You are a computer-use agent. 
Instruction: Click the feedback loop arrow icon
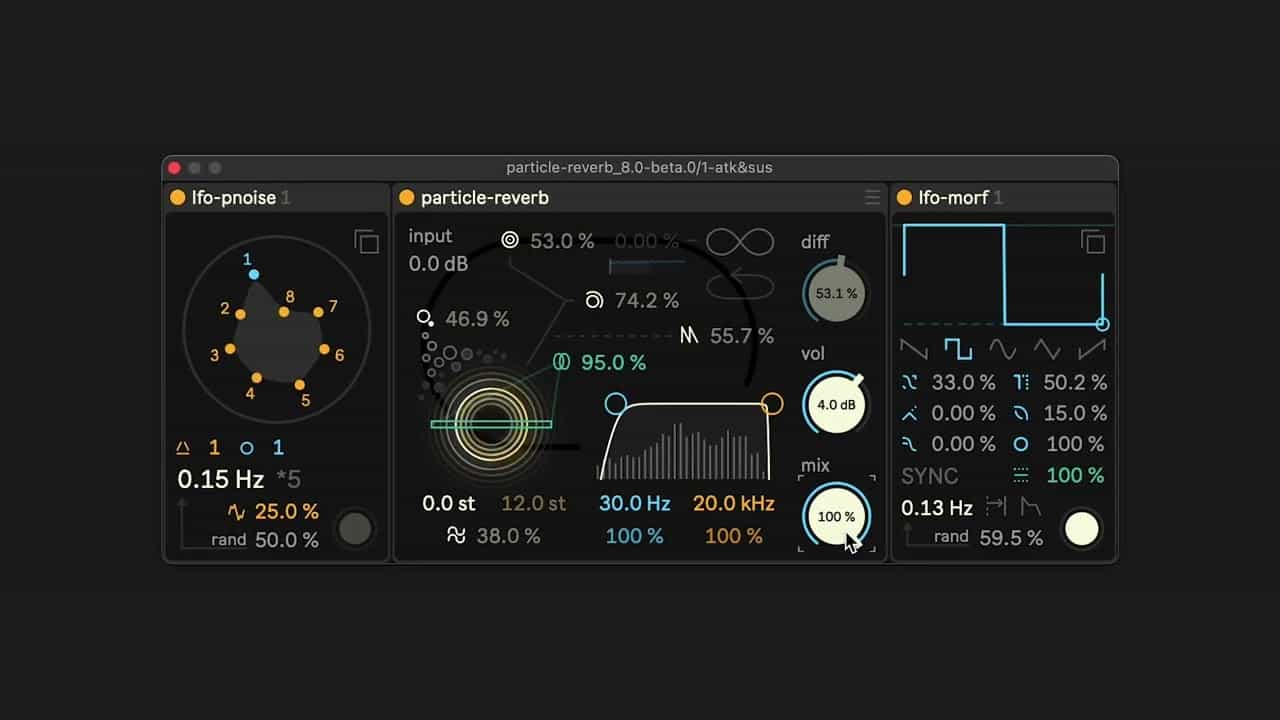tap(740, 284)
